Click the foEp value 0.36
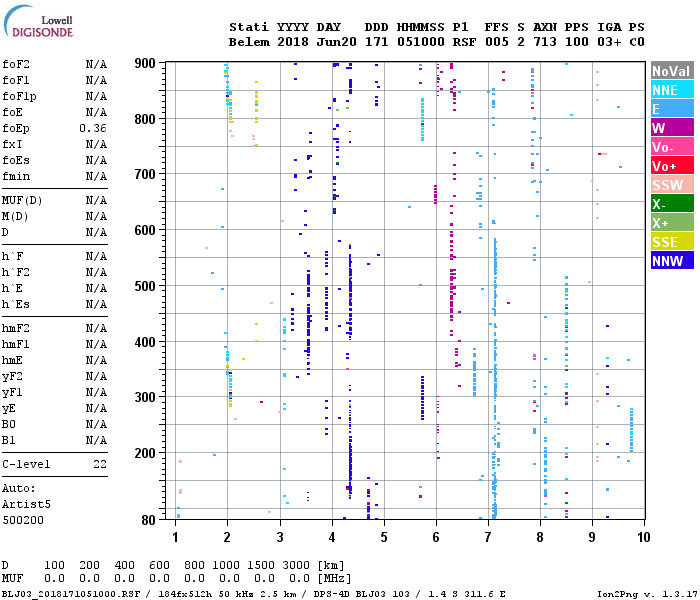Viewport: 700px width, 600px height. 93,129
